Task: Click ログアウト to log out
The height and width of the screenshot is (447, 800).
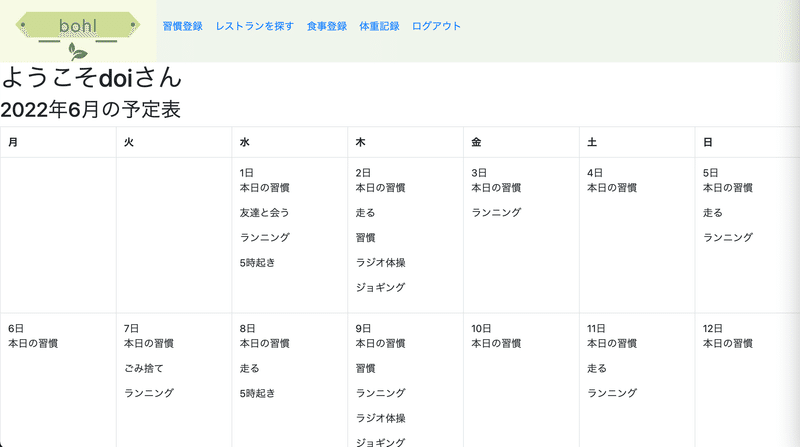Action: pos(436,26)
